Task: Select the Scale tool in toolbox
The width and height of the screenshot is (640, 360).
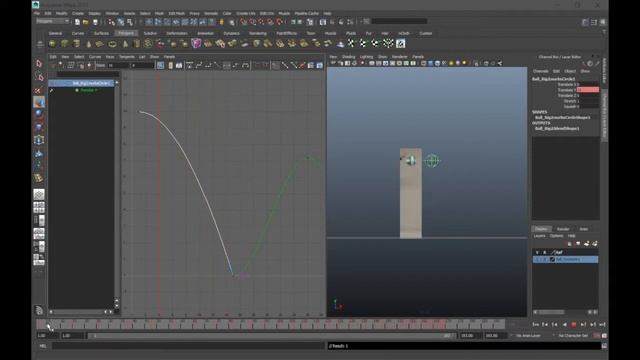Action: pyautogui.click(x=39, y=127)
